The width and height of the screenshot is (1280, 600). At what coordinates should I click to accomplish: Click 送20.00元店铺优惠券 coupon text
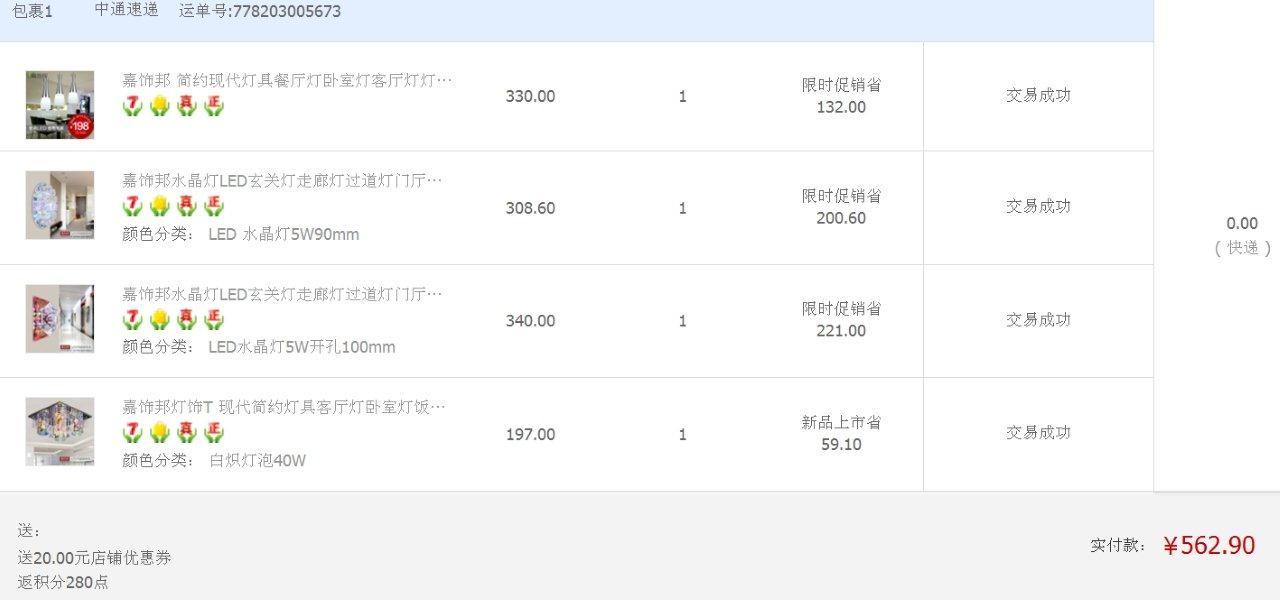[94, 558]
